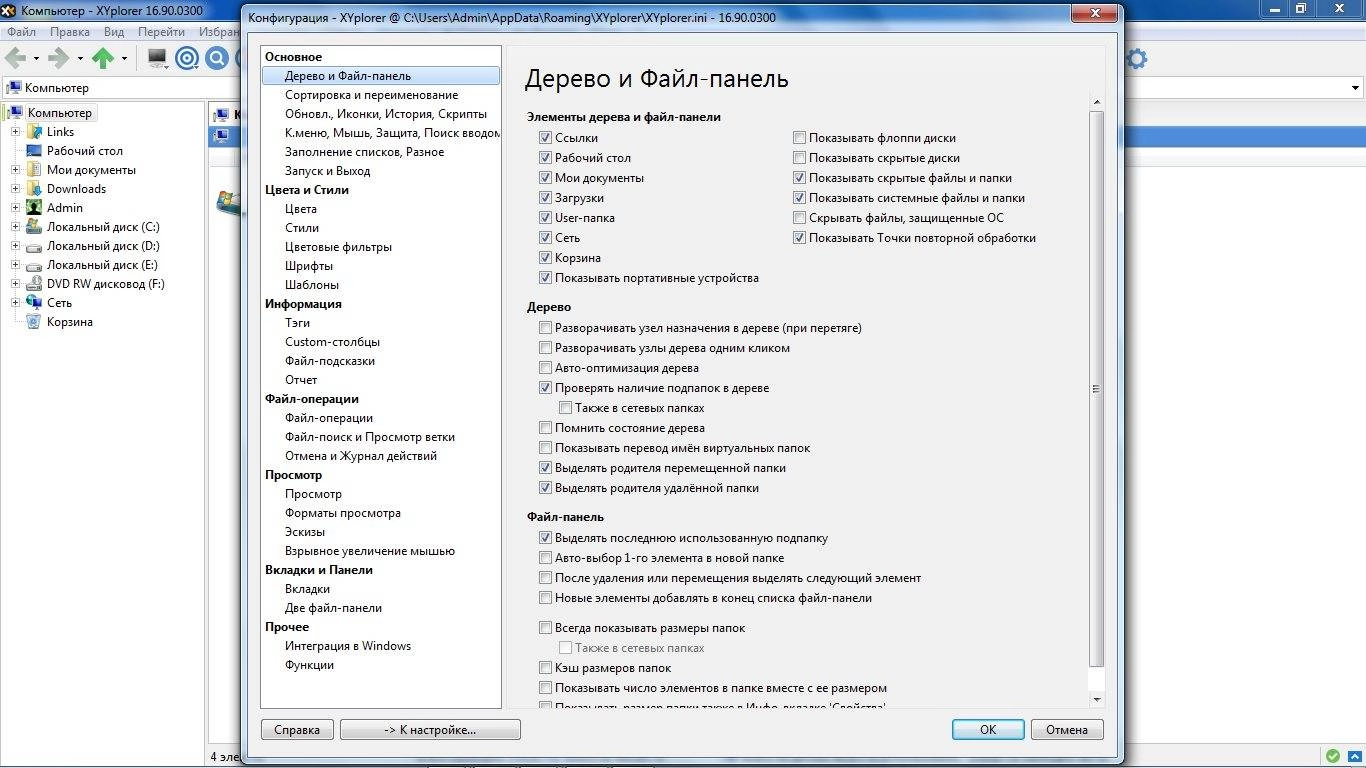1366x768 pixels.
Task: Toggle Всегда показывать размеры папок
Action: click(x=545, y=628)
